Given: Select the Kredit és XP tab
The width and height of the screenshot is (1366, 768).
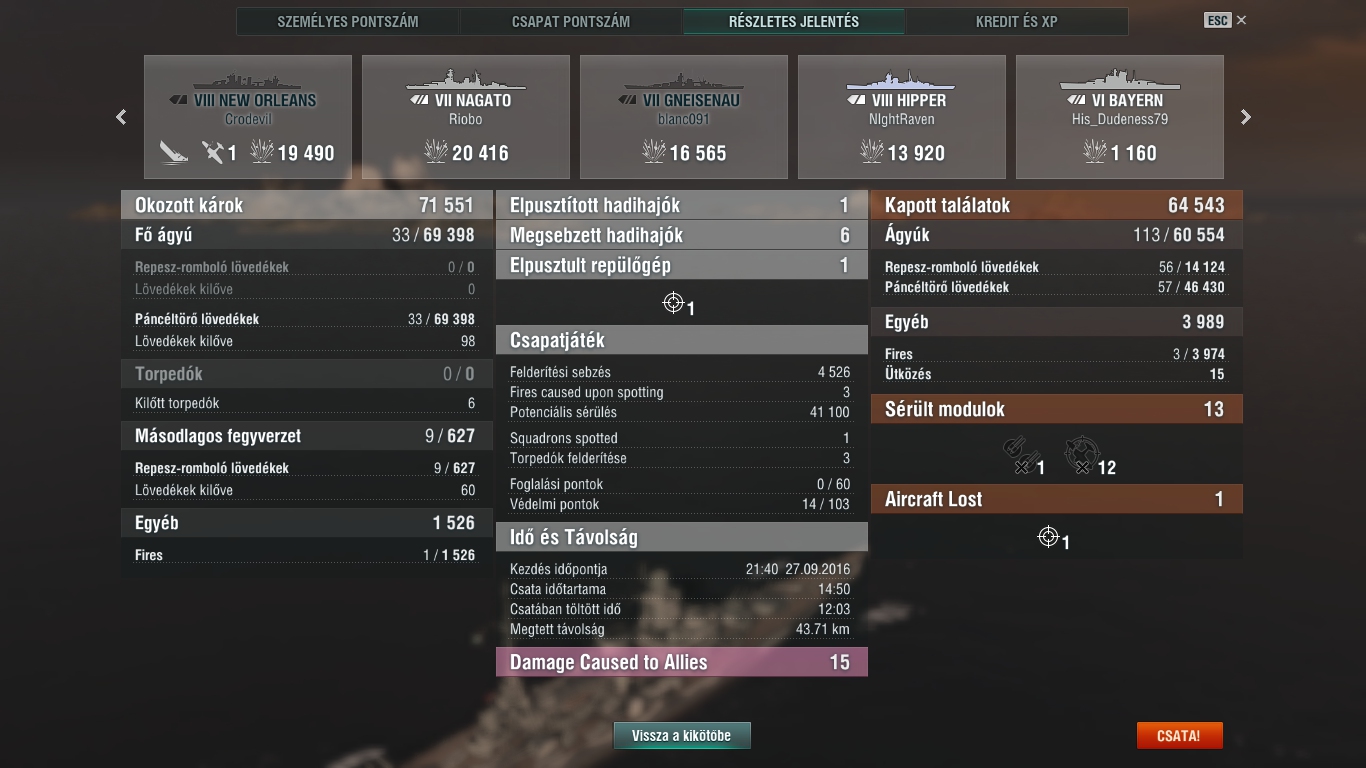Looking at the screenshot, I should (x=1017, y=21).
